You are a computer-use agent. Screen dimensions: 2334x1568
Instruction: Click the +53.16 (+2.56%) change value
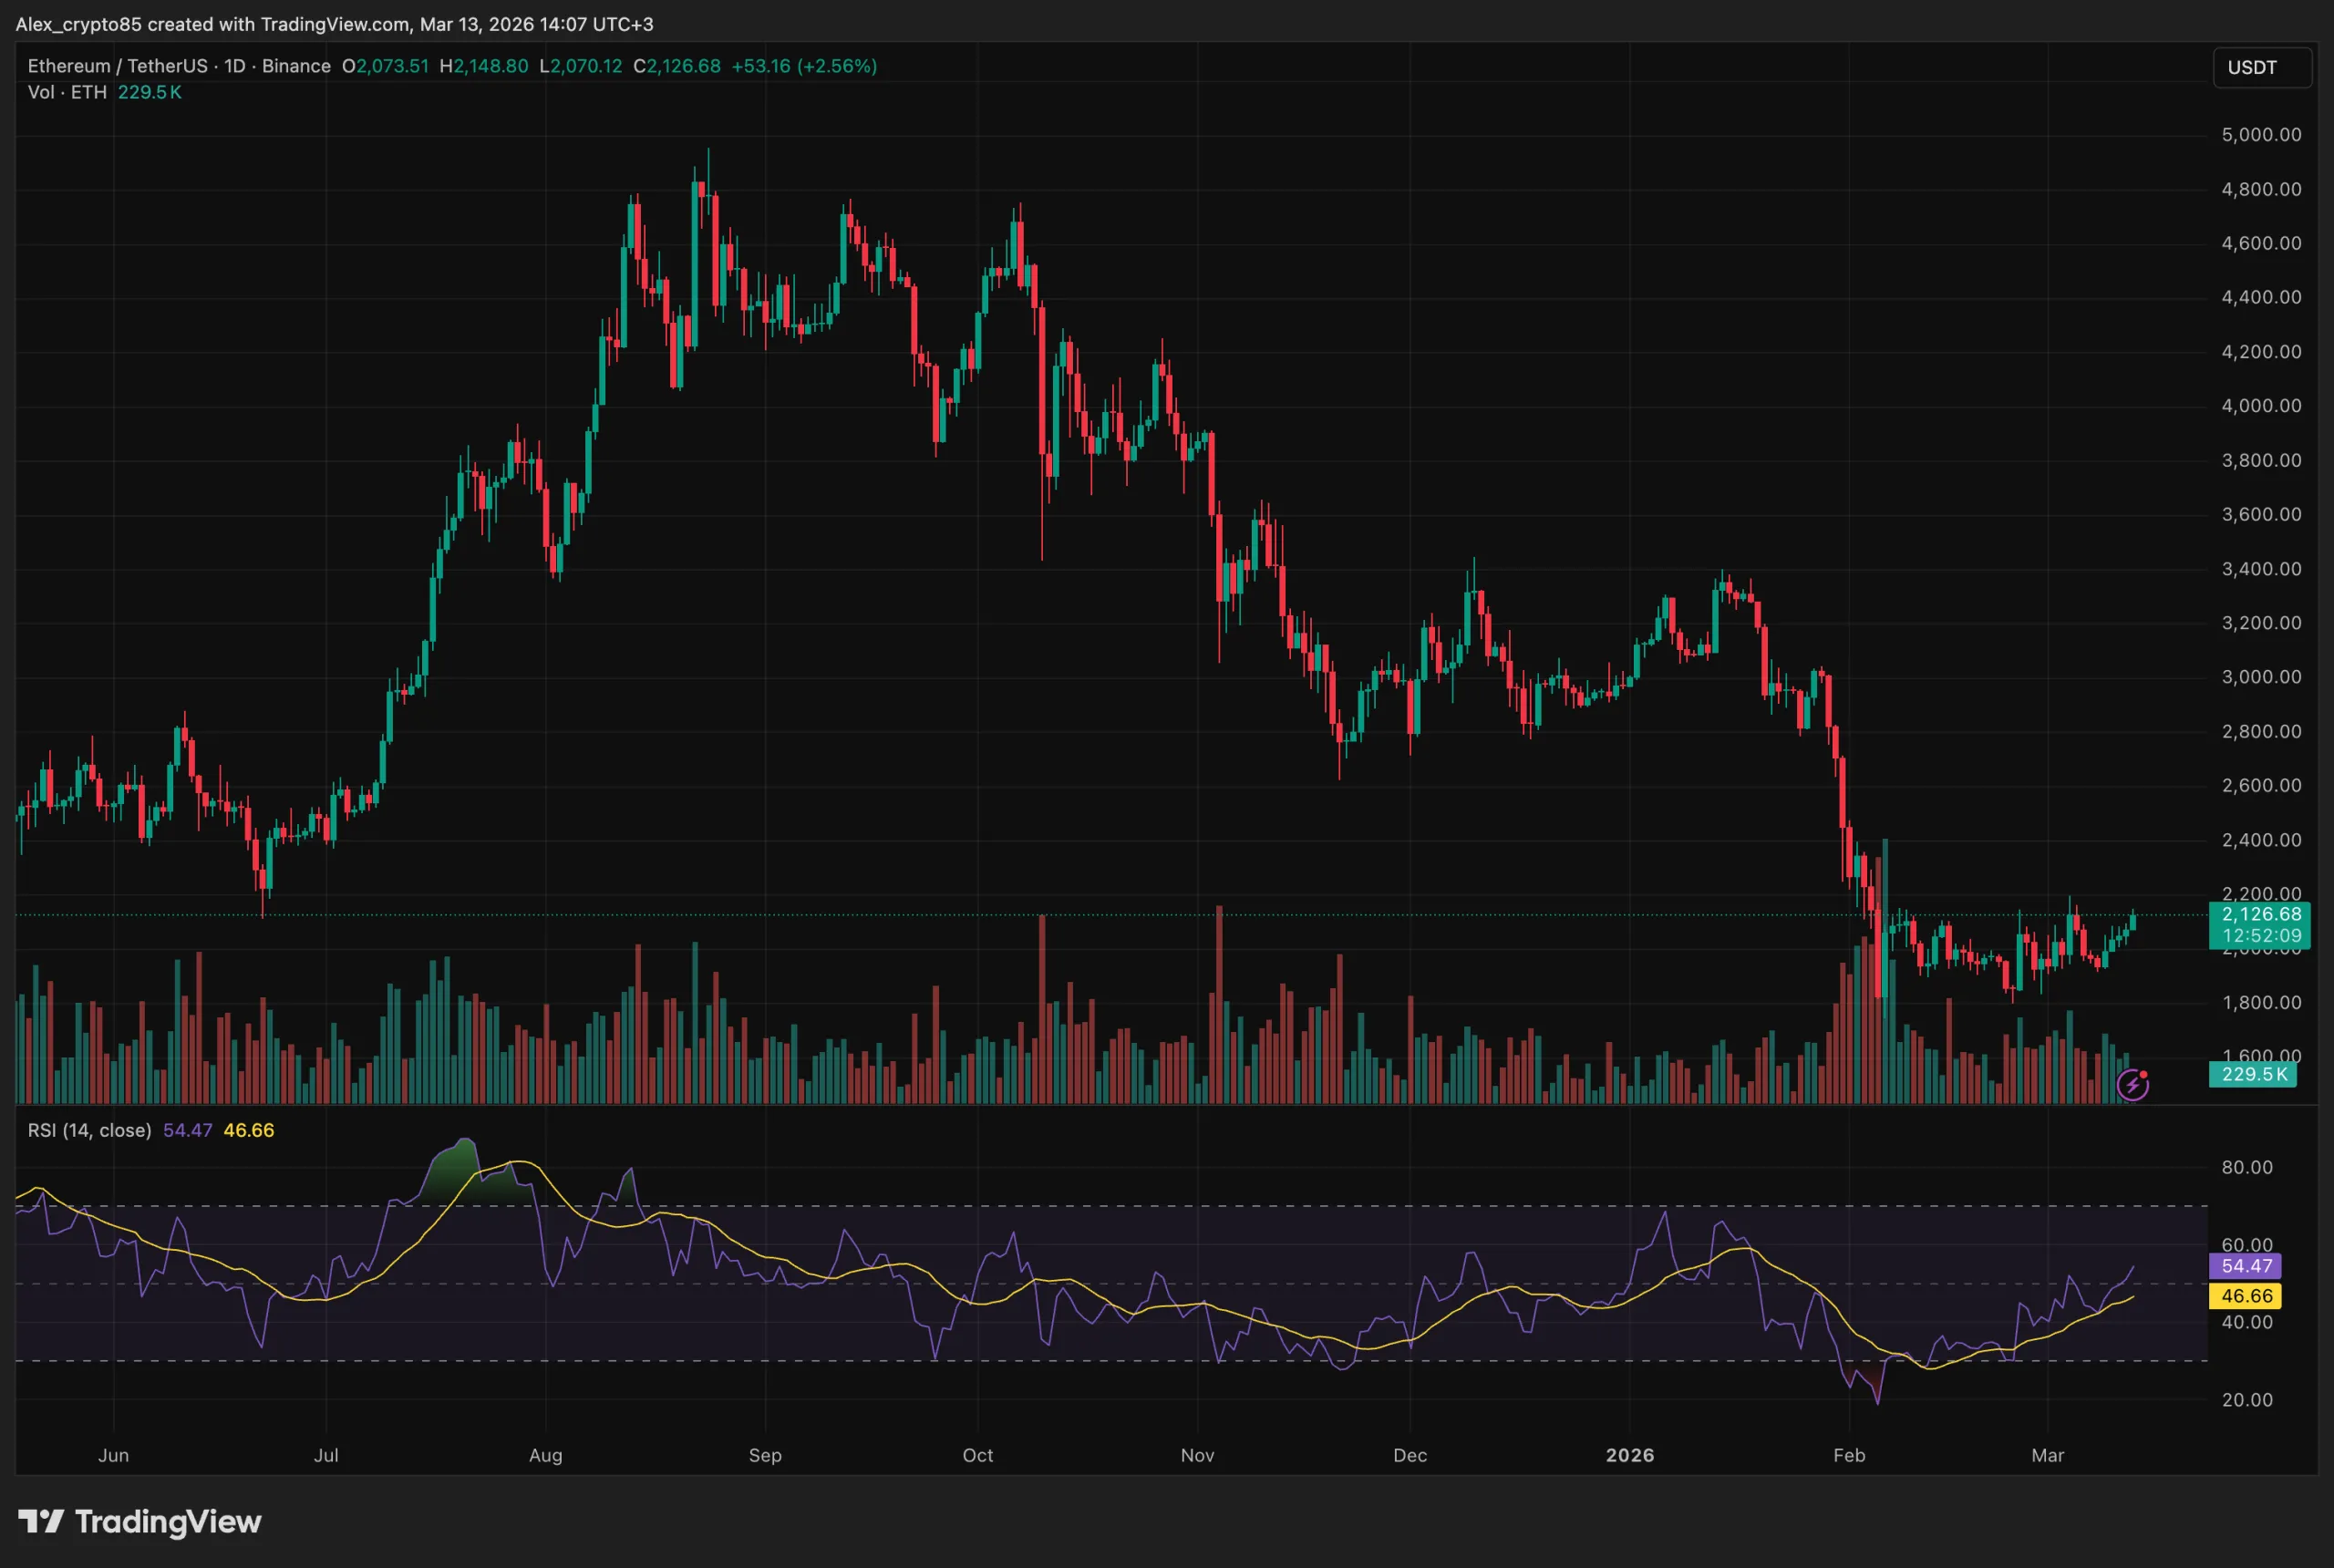tap(804, 66)
